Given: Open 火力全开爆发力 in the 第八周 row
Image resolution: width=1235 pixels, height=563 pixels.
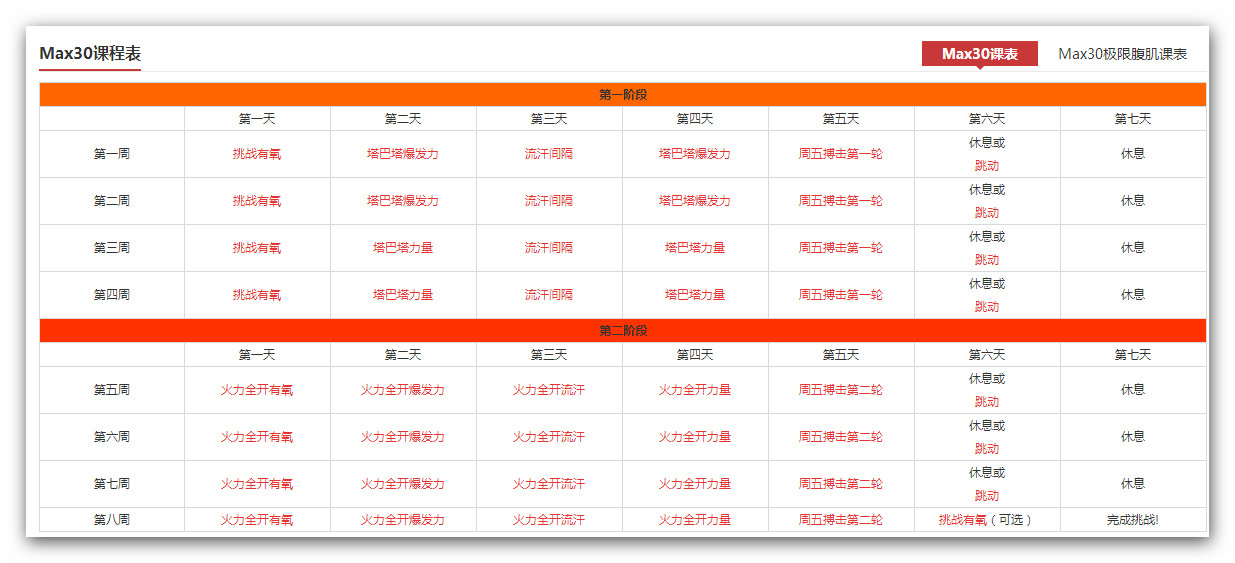Looking at the screenshot, I should tap(403, 520).
